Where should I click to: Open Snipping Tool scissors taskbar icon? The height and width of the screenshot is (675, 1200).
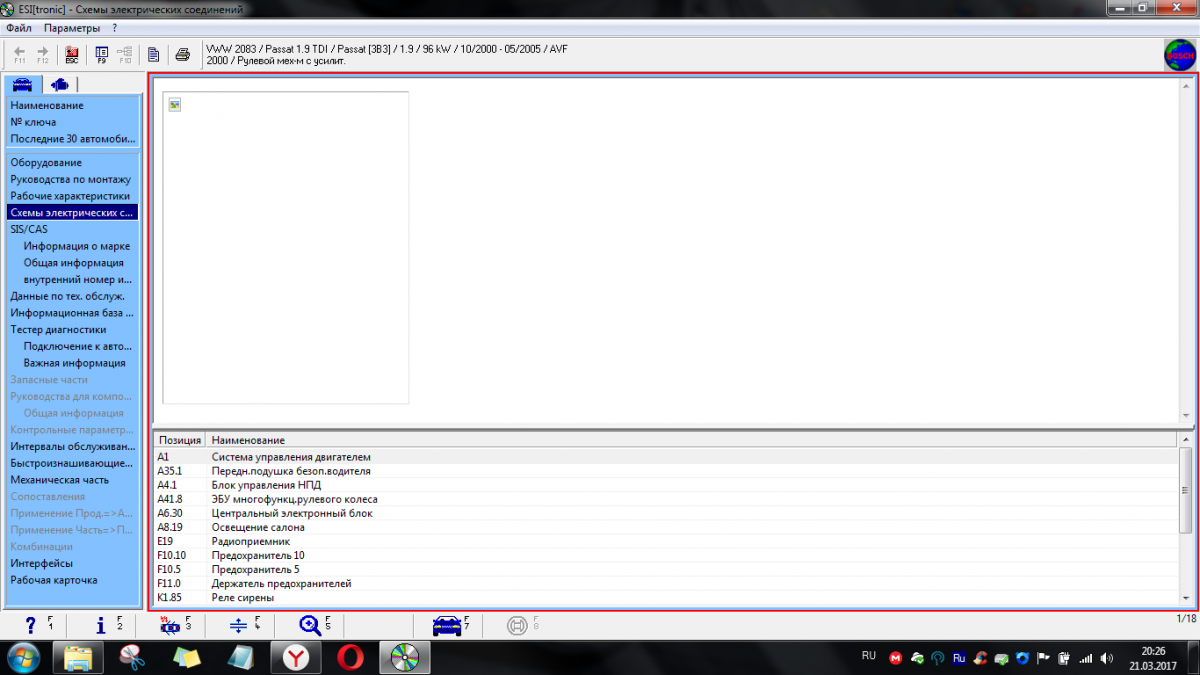pos(132,657)
